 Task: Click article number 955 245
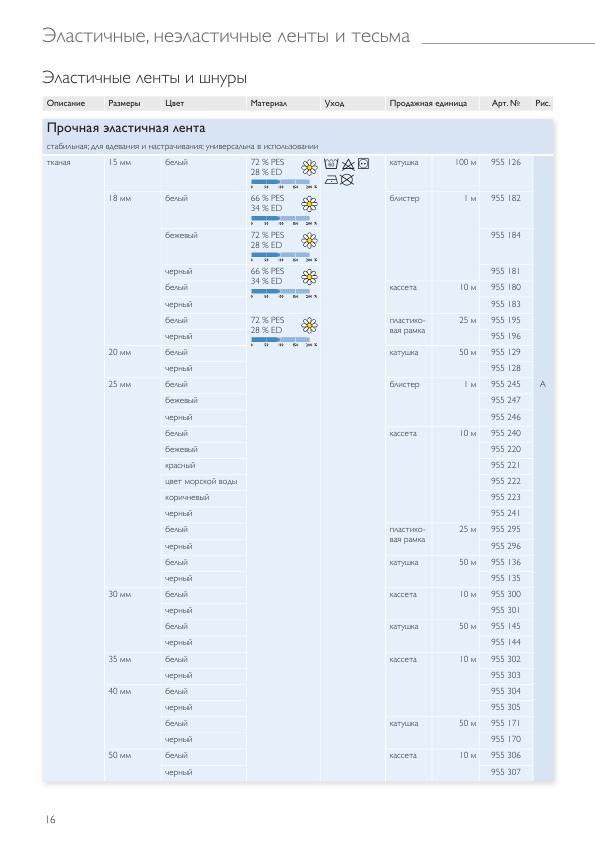(505, 384)
